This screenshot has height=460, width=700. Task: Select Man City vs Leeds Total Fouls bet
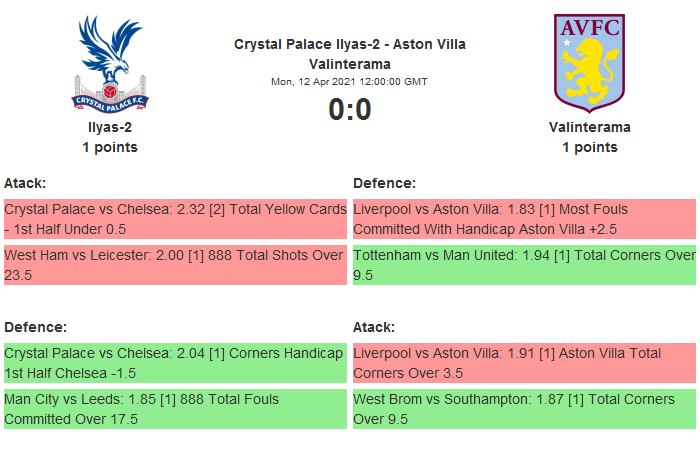pos(174,408)
